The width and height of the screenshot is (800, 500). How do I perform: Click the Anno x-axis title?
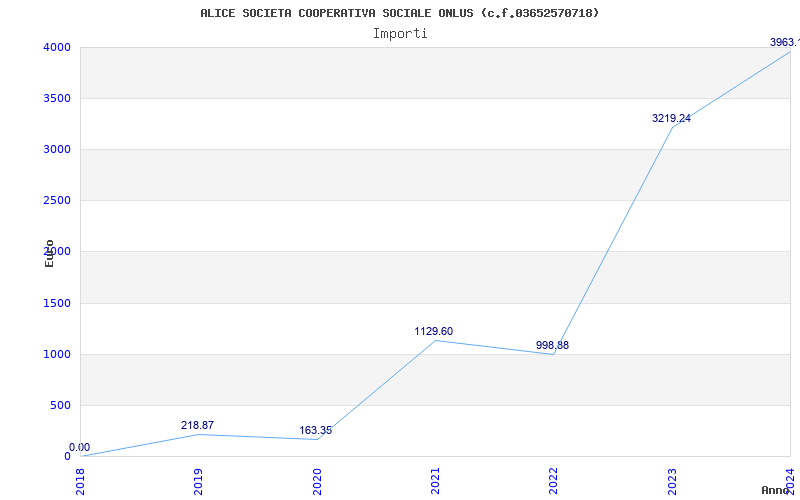point(775,490)
